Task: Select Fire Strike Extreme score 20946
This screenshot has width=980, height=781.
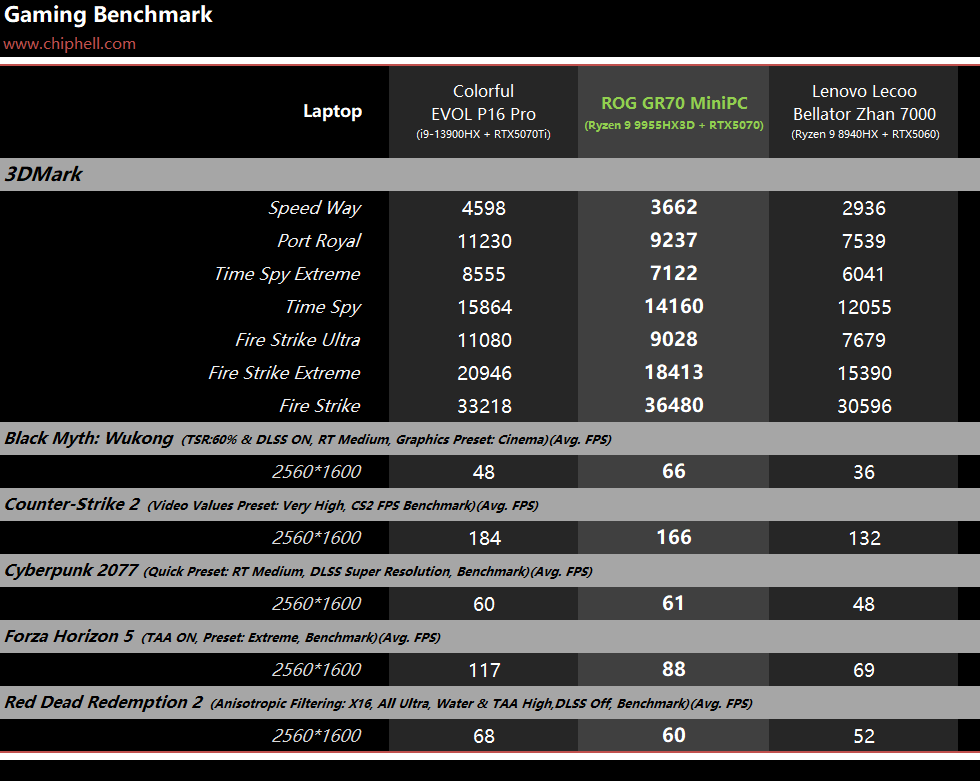Action: (x=484, y=374)
